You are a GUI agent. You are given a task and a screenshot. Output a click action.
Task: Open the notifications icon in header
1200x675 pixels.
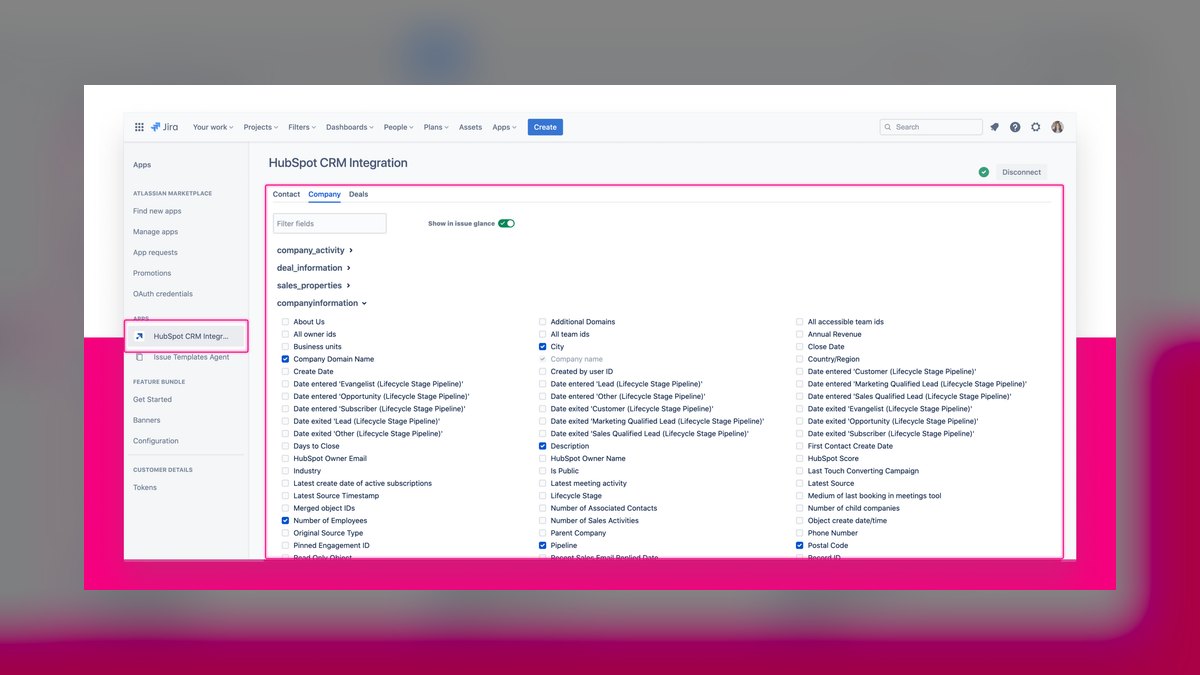tap(994, 127)
